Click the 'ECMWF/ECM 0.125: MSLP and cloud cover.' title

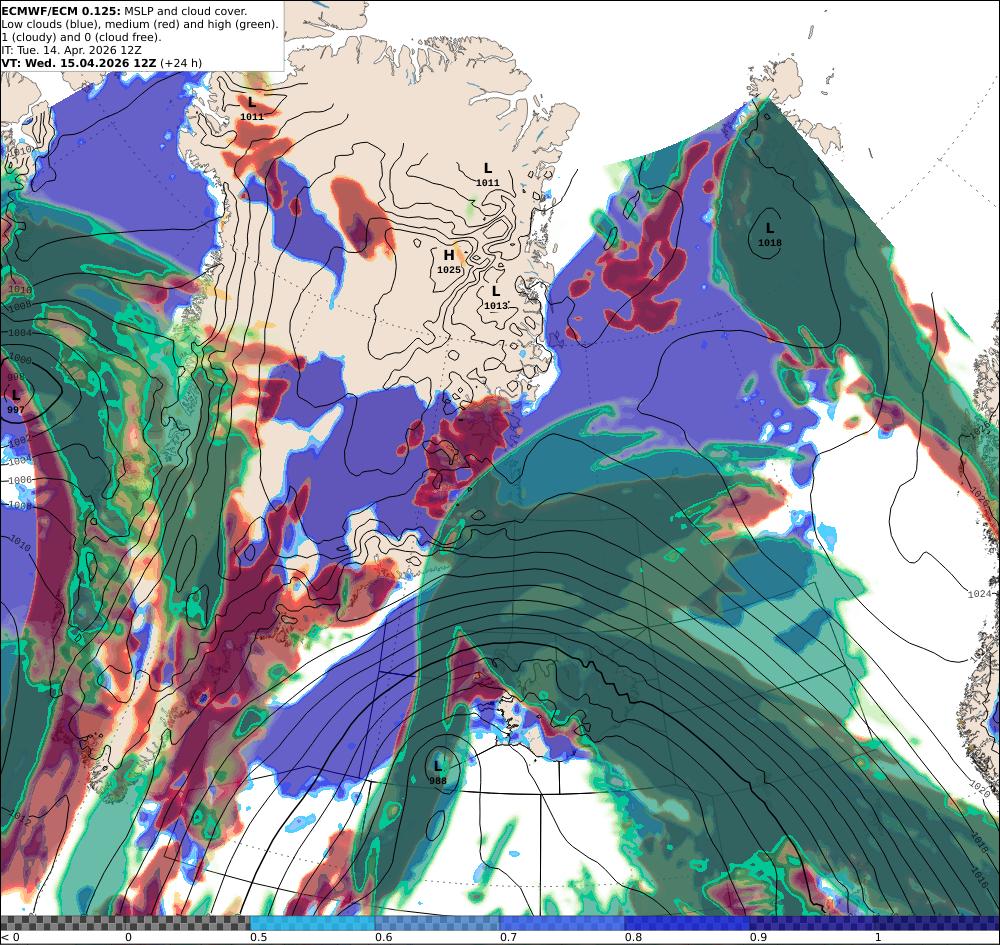(x=124, y=11)
